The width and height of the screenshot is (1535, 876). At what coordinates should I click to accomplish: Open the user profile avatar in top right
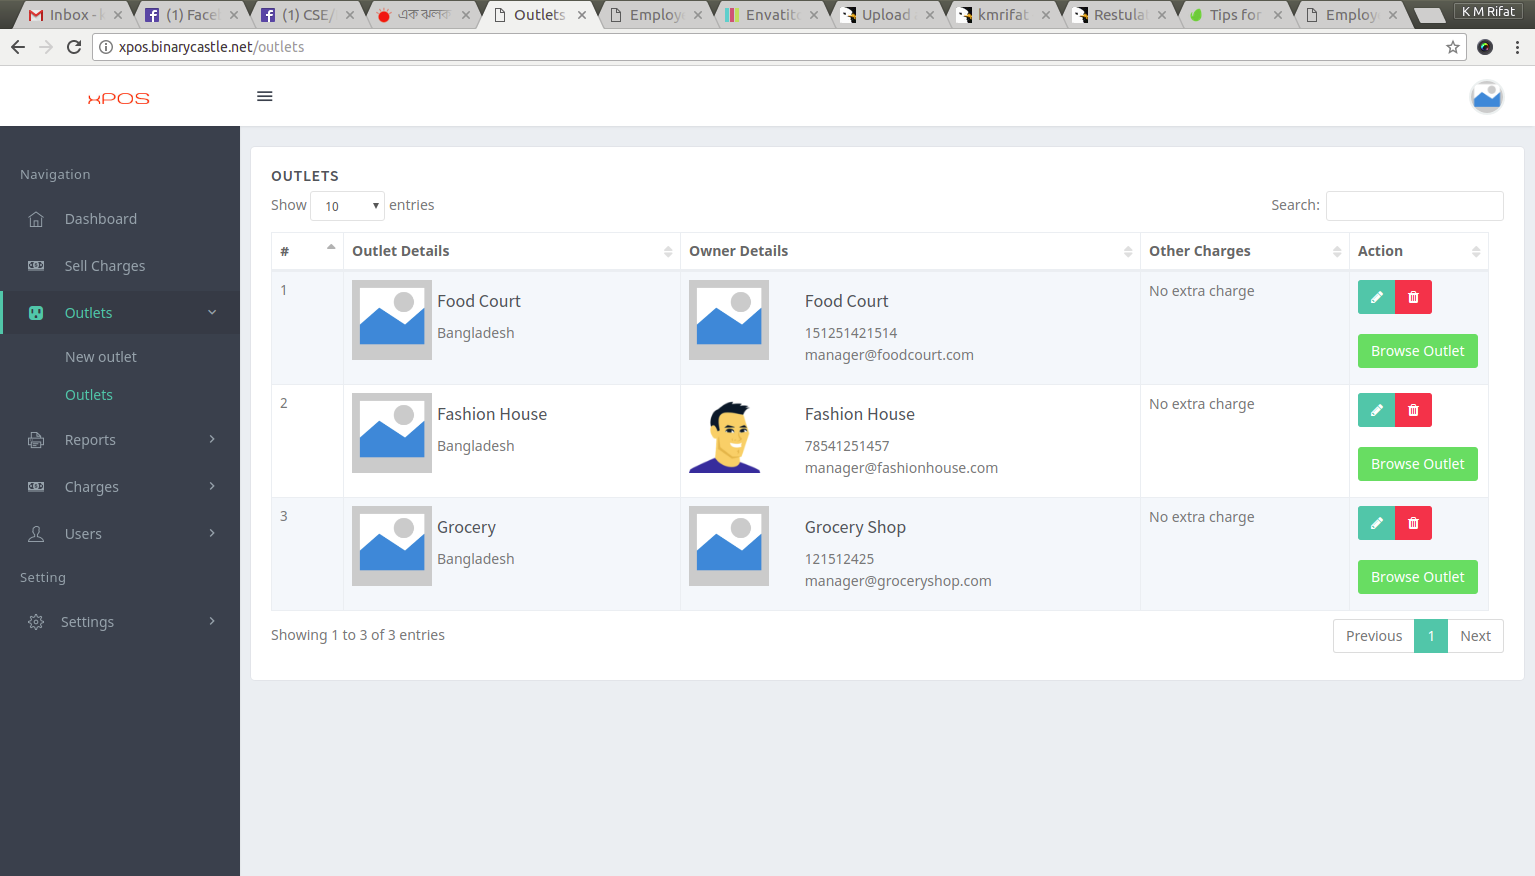coord(1486,97)
